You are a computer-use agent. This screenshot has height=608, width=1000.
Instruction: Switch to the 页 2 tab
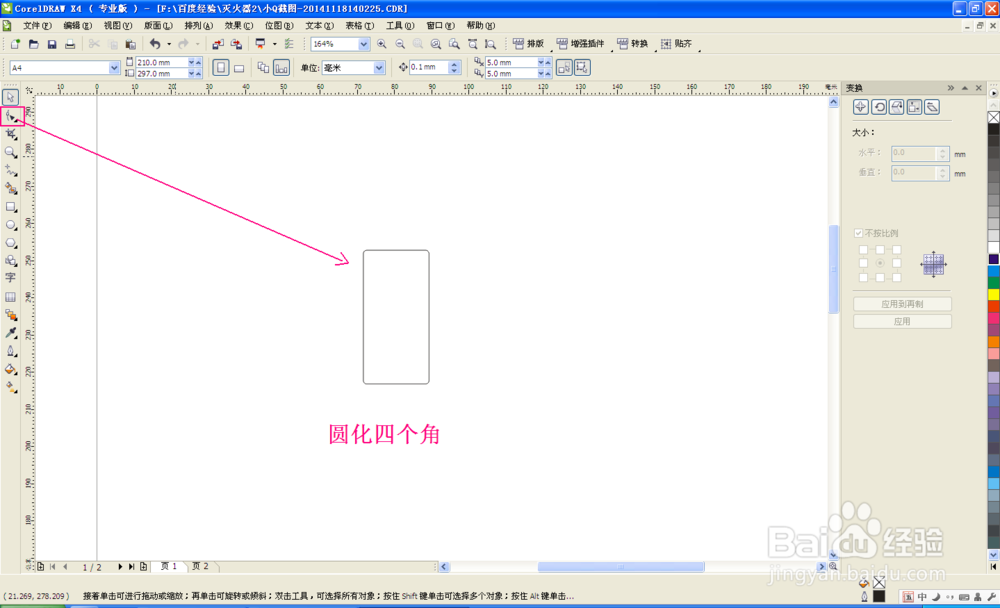coord(200,566)
